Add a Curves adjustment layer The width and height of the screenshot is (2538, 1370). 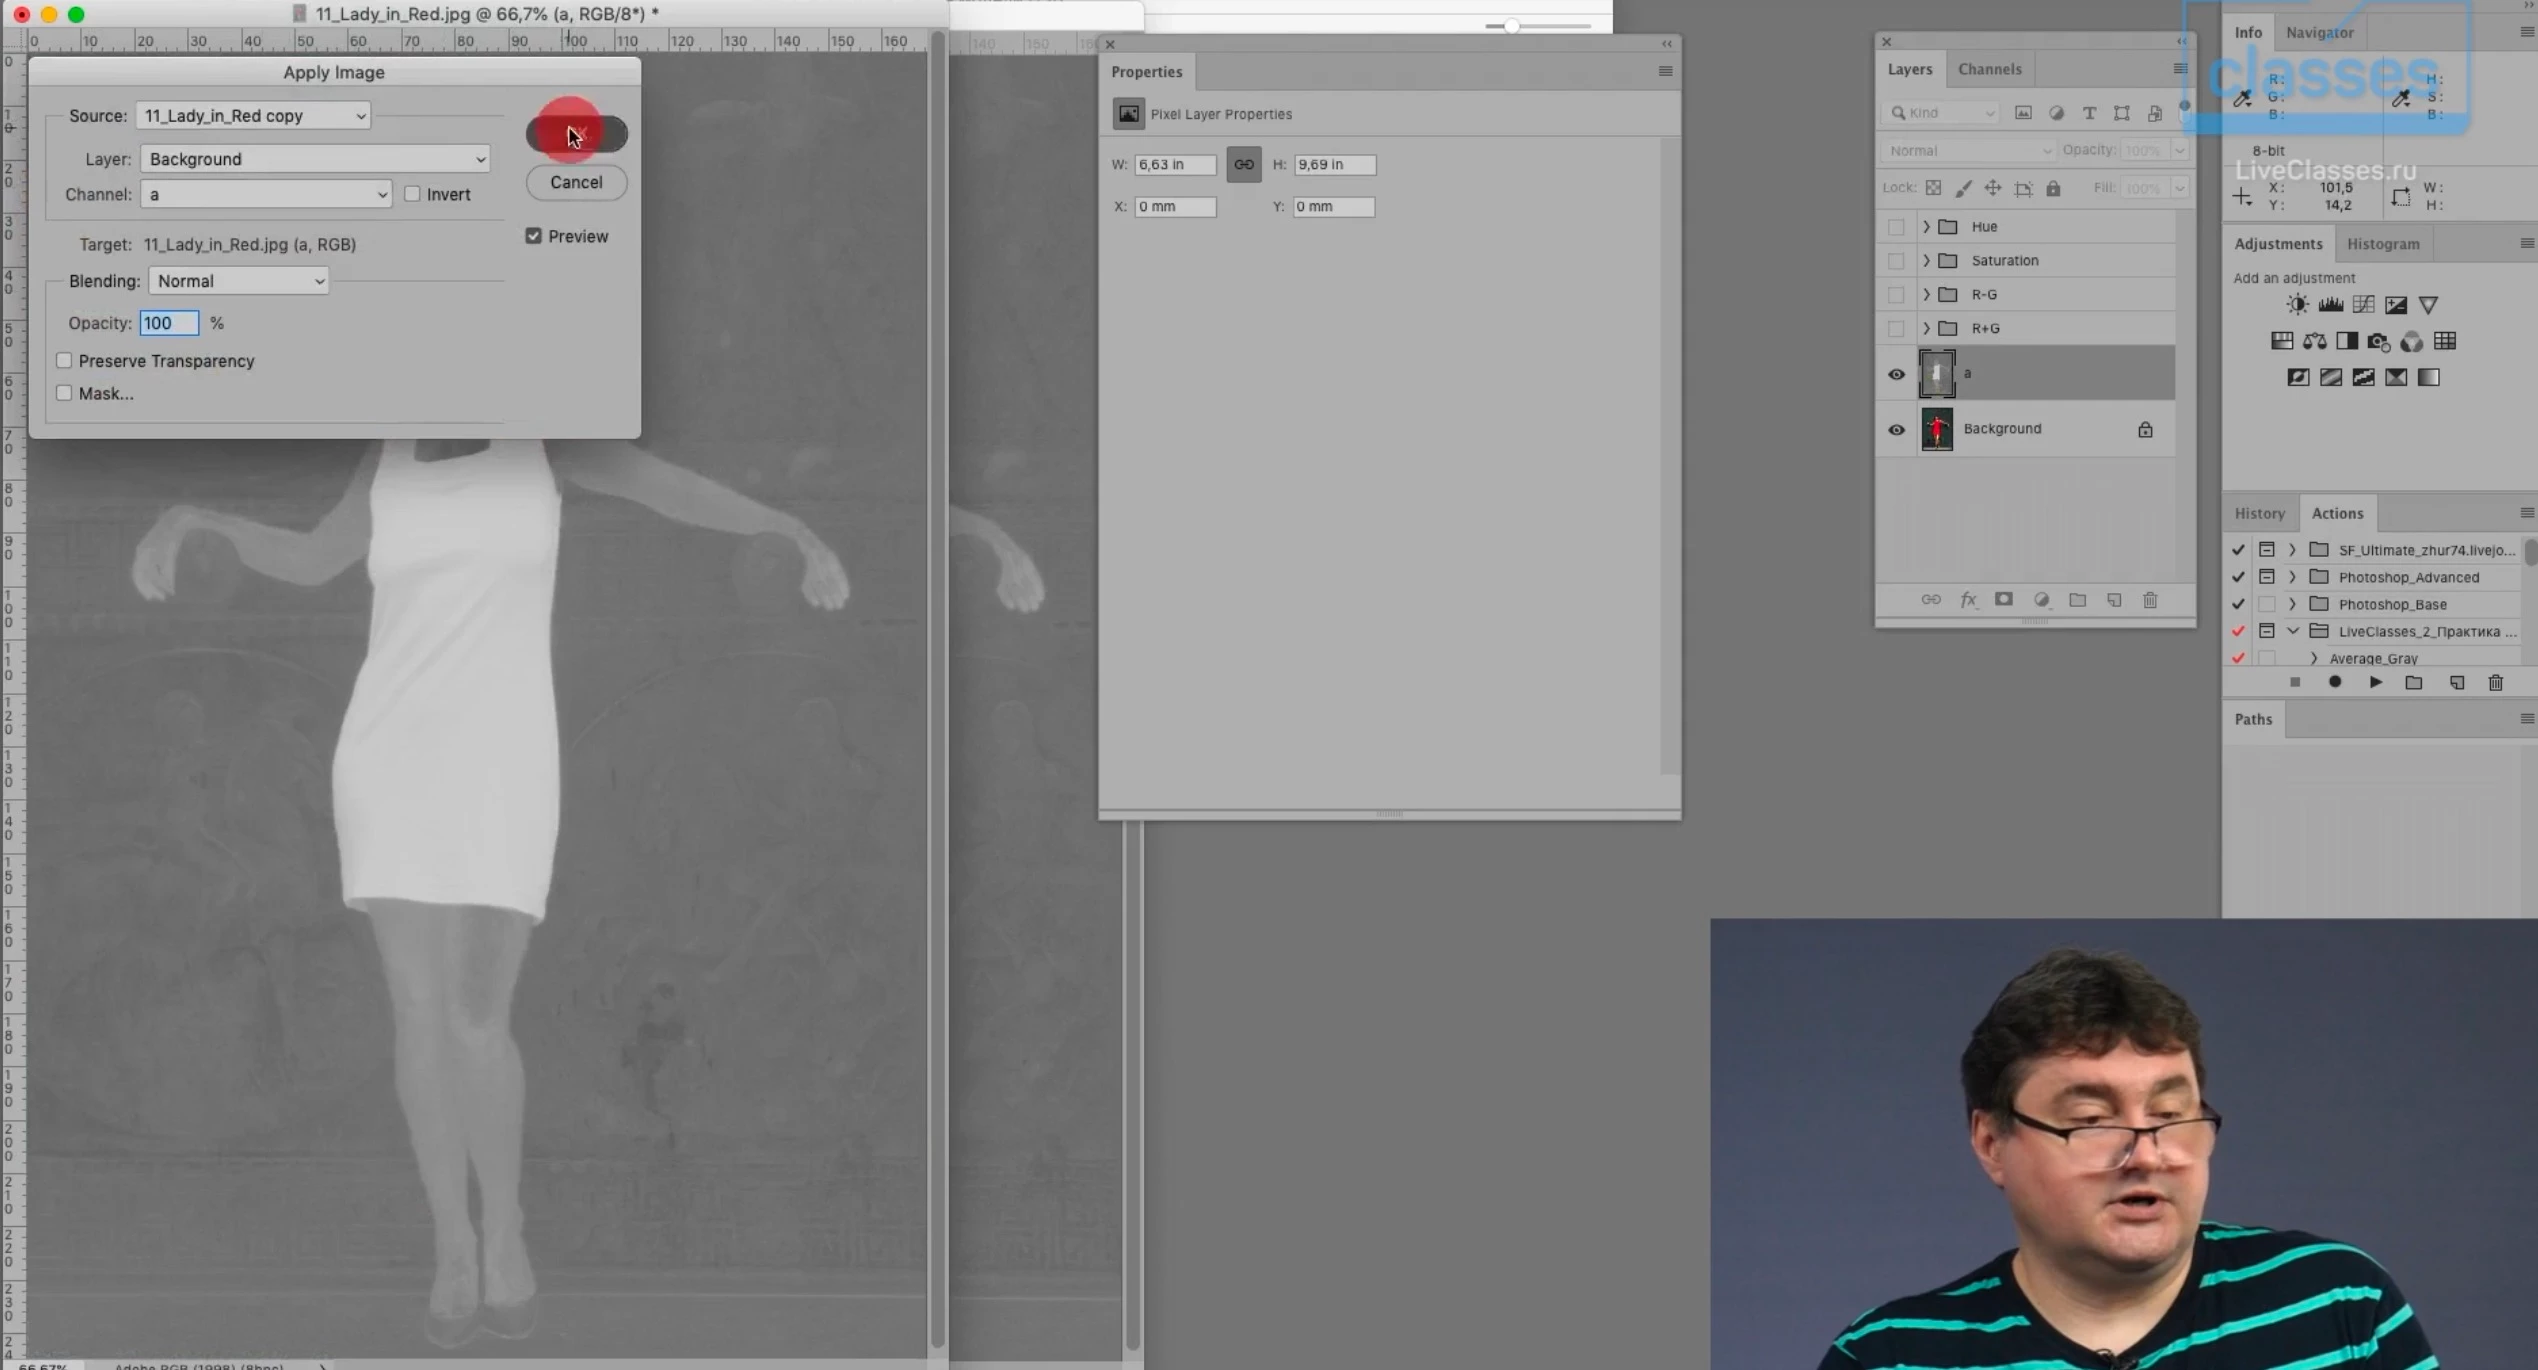2363,305
